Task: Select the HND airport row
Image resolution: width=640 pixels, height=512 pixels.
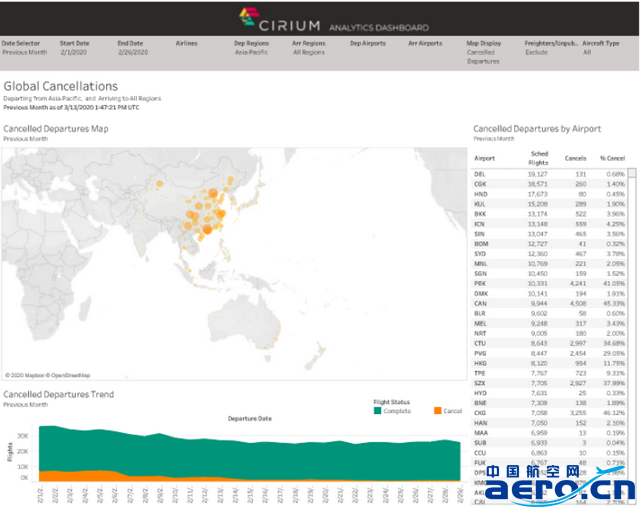Action: [x=549, y=194]
